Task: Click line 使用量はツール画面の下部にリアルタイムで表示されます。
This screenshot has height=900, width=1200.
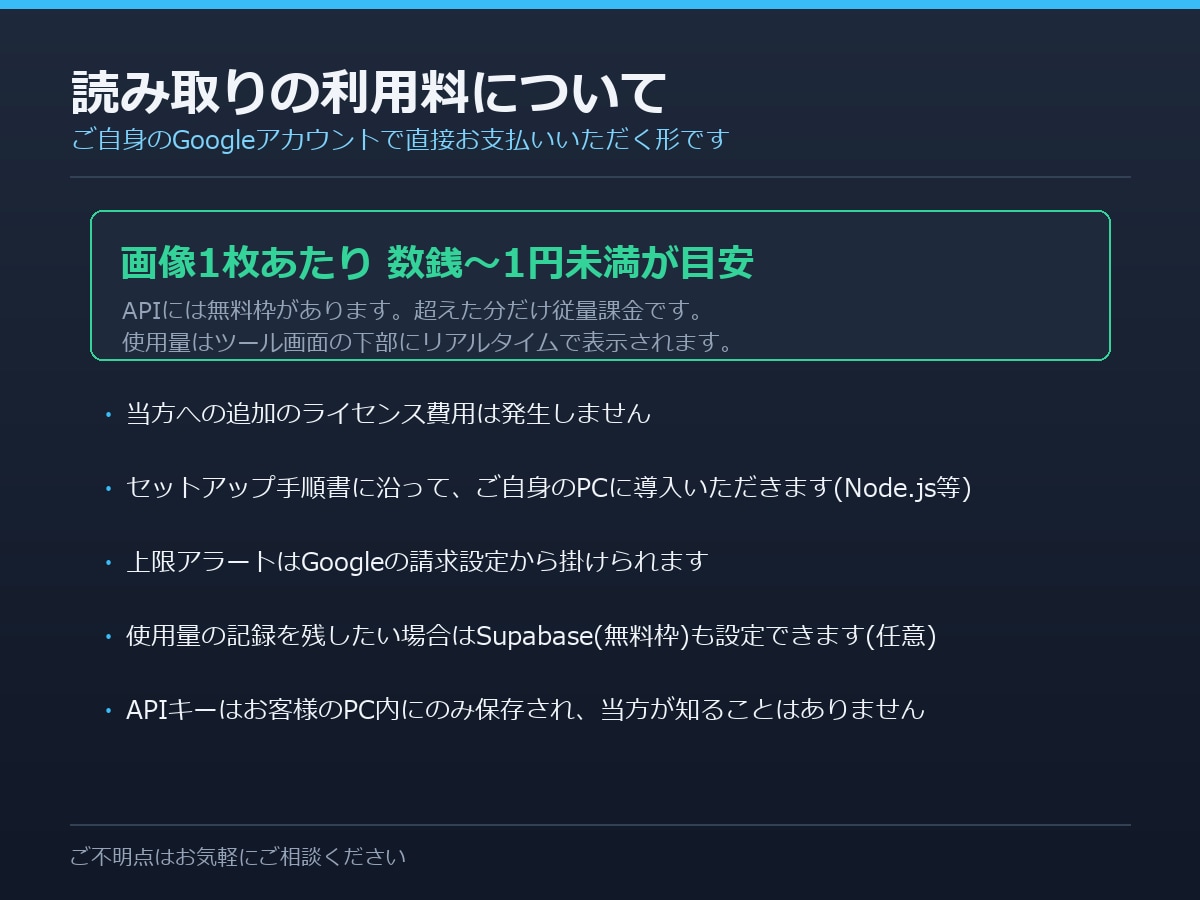Action: pos(429,342)
